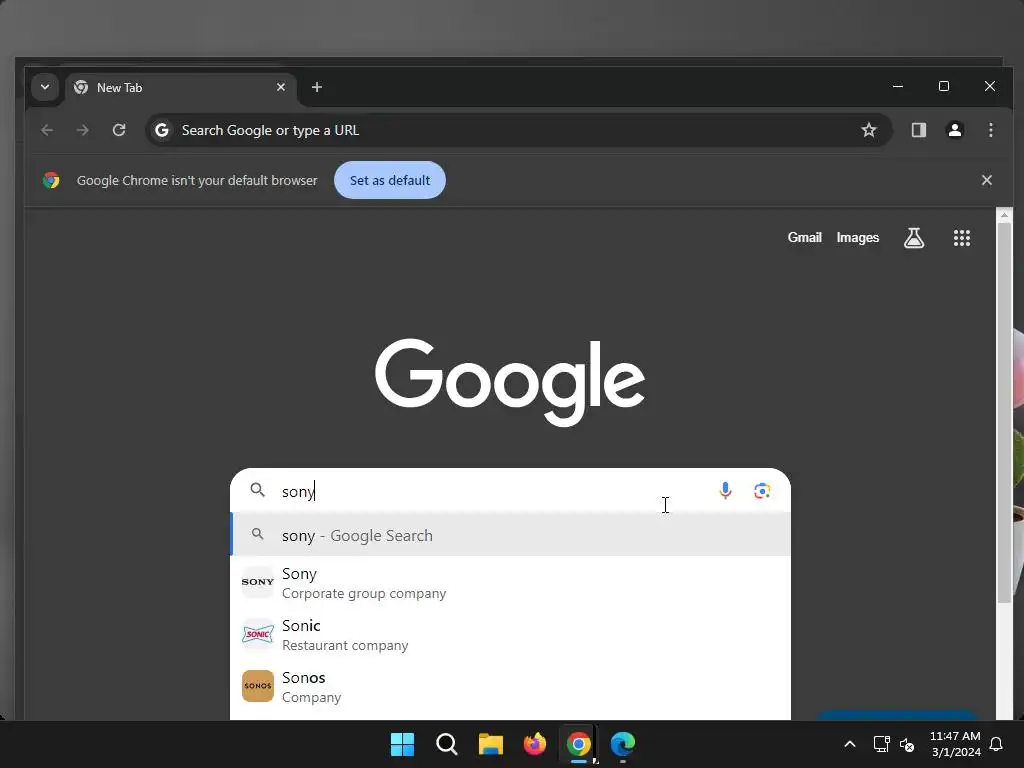Open the Chrome side panel
This screenshot has height=768, width=1024.
919,130
